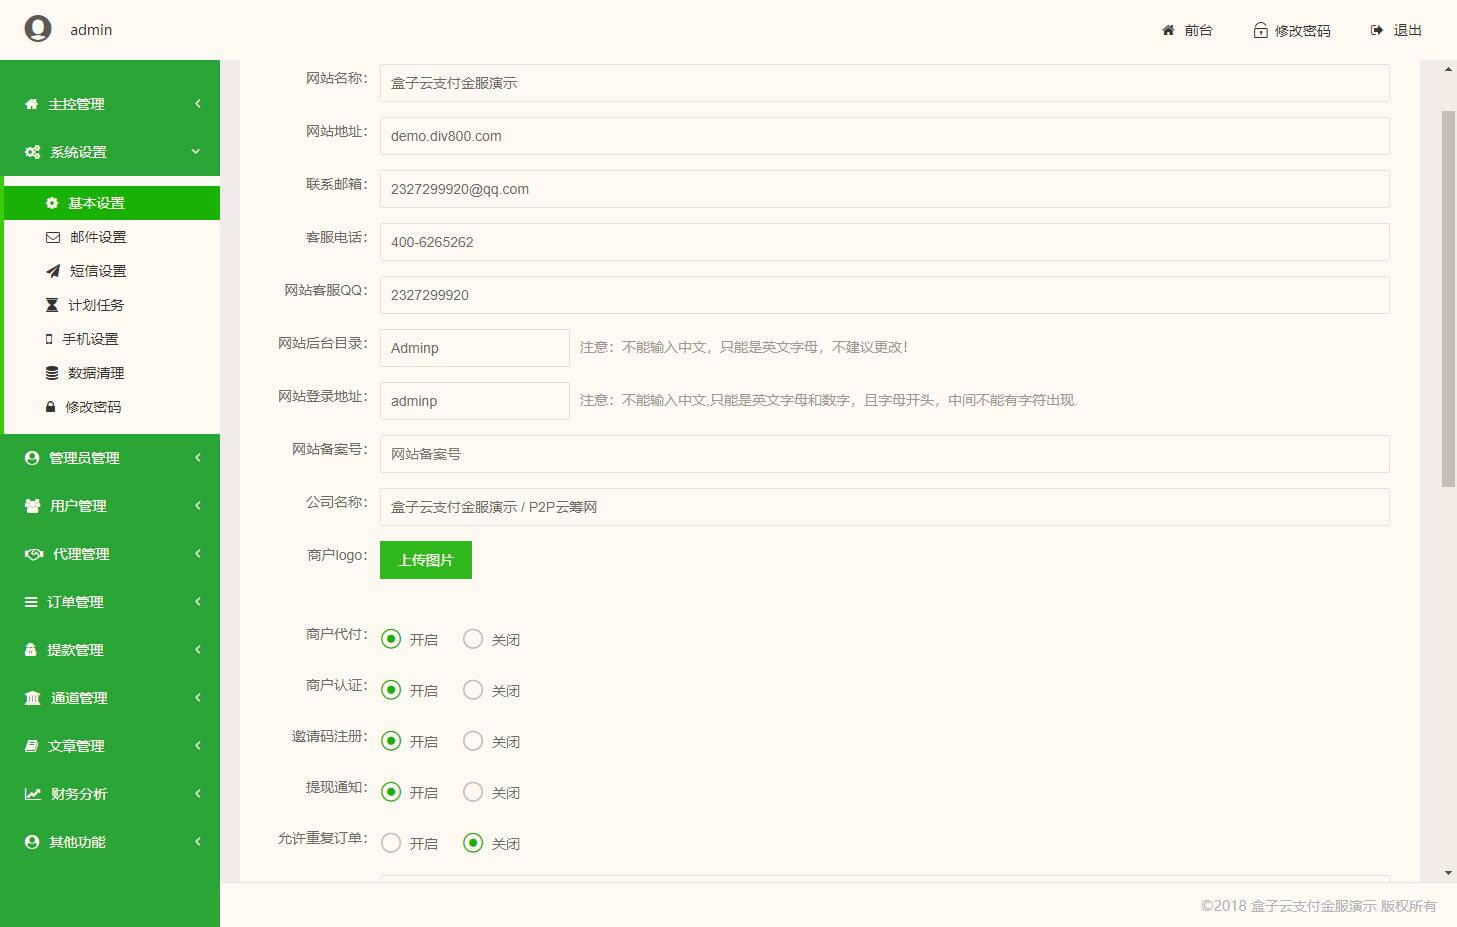Image resolution: width=1457 pixels, height=927 pixels.
Task: Expand the 用户管理 sidebar menu
Action: tap(110, 506)
